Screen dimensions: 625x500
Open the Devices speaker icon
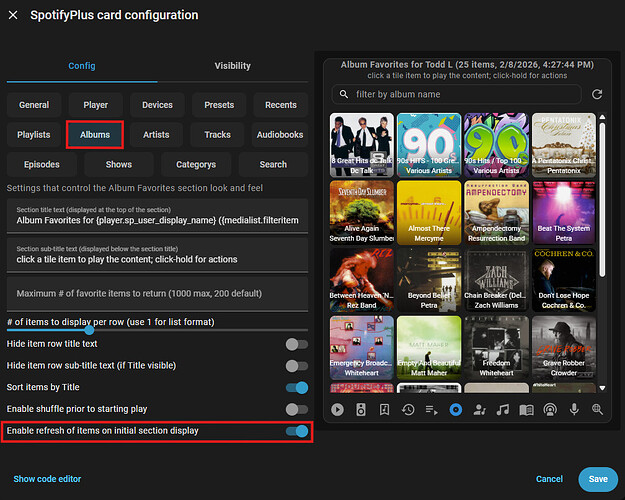[x=361, y=409]
